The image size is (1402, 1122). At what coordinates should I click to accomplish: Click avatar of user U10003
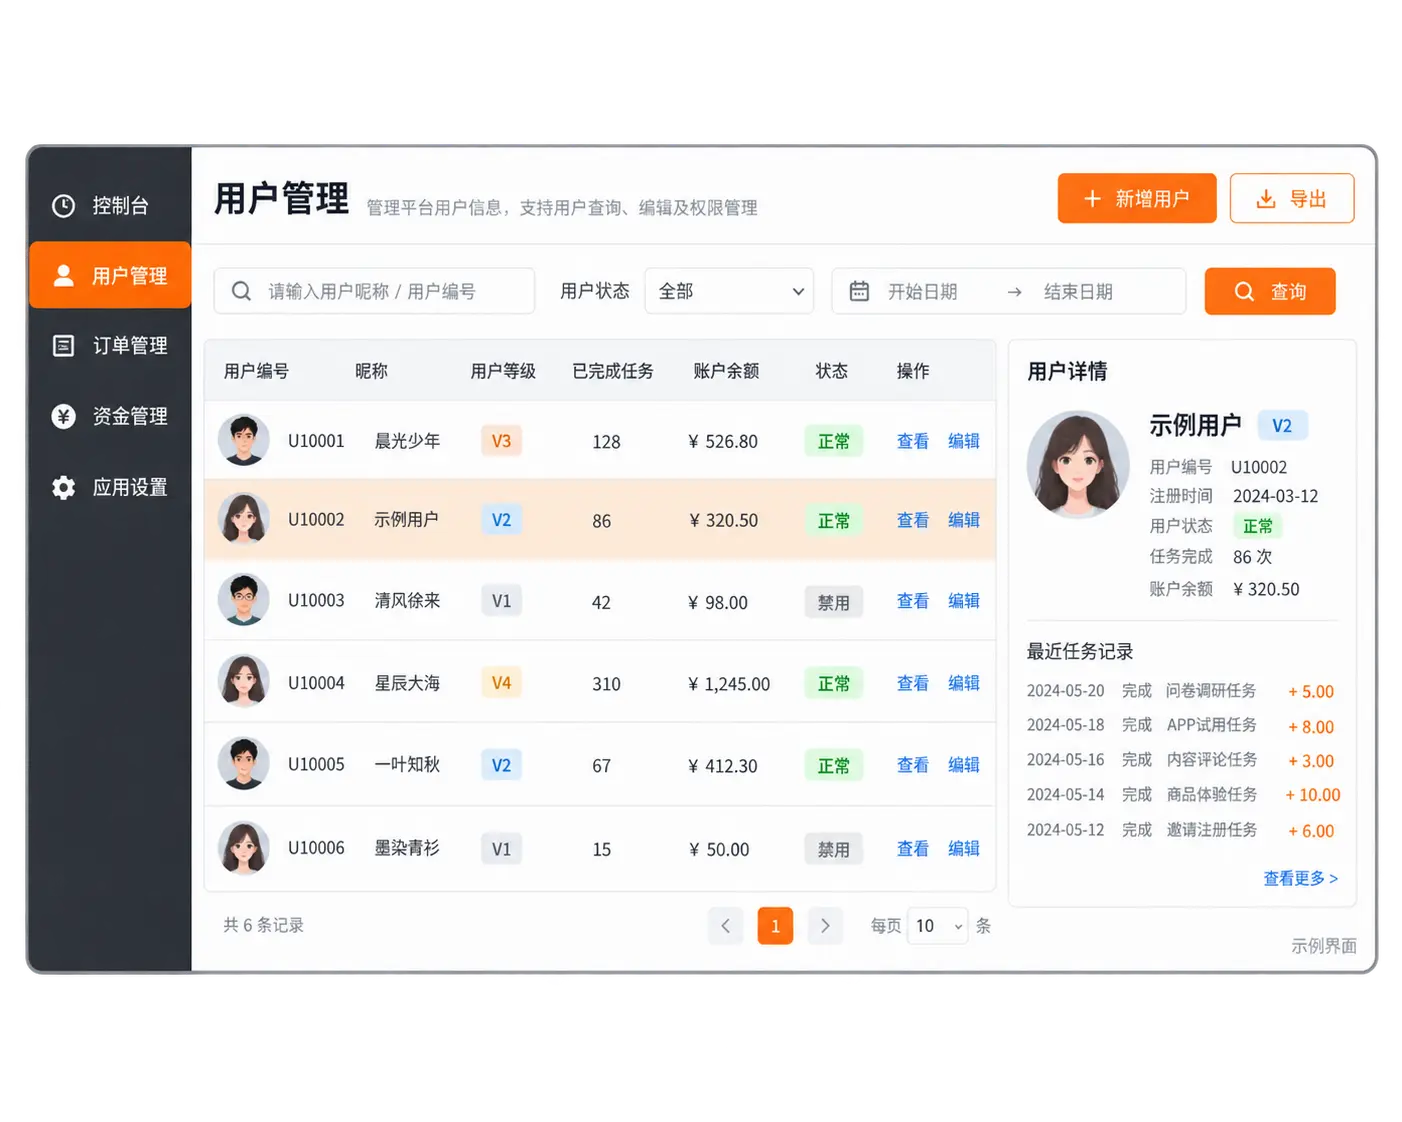243,600
